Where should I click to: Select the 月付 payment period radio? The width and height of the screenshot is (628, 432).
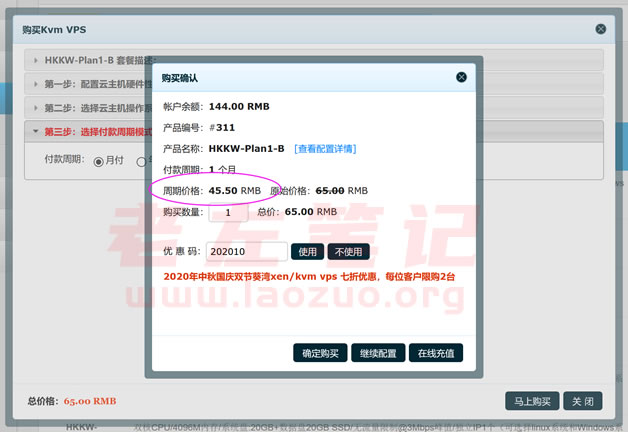[x=99, y=160]
